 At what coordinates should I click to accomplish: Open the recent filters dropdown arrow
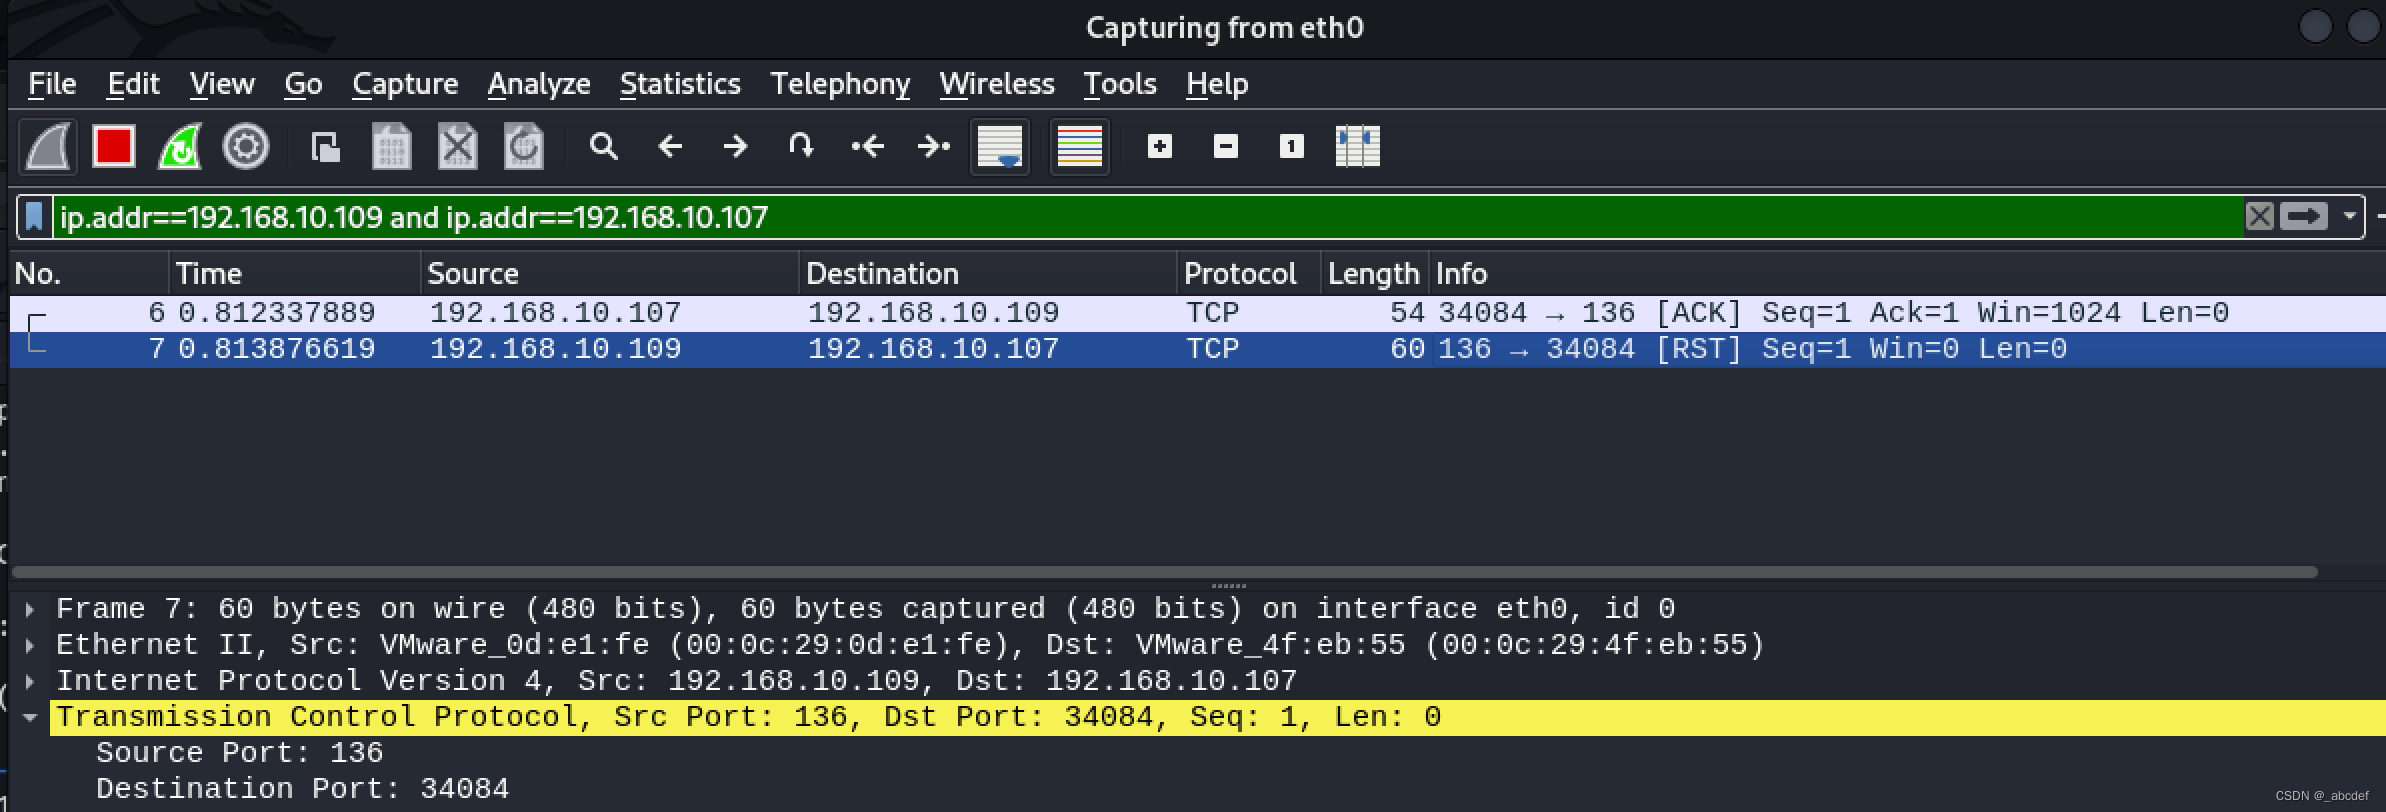(x=2349, y=216)
